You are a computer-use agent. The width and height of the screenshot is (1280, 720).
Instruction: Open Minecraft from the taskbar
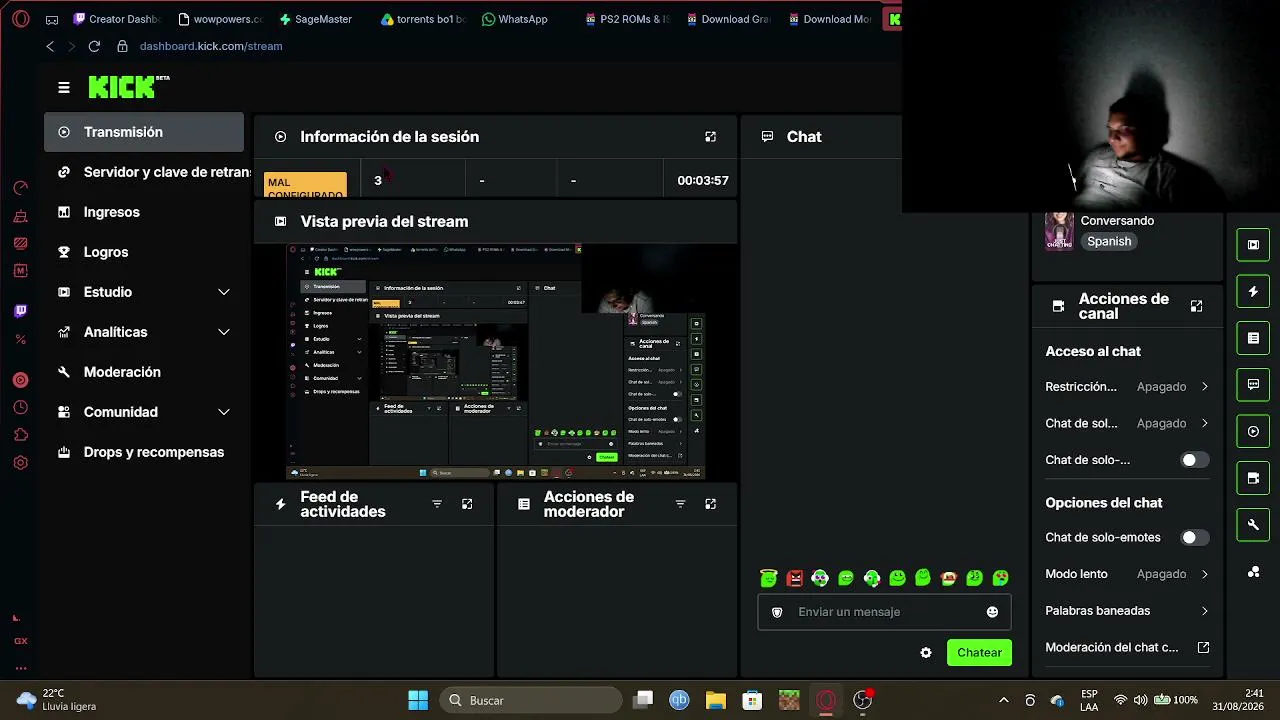click(x=789, y=700)
